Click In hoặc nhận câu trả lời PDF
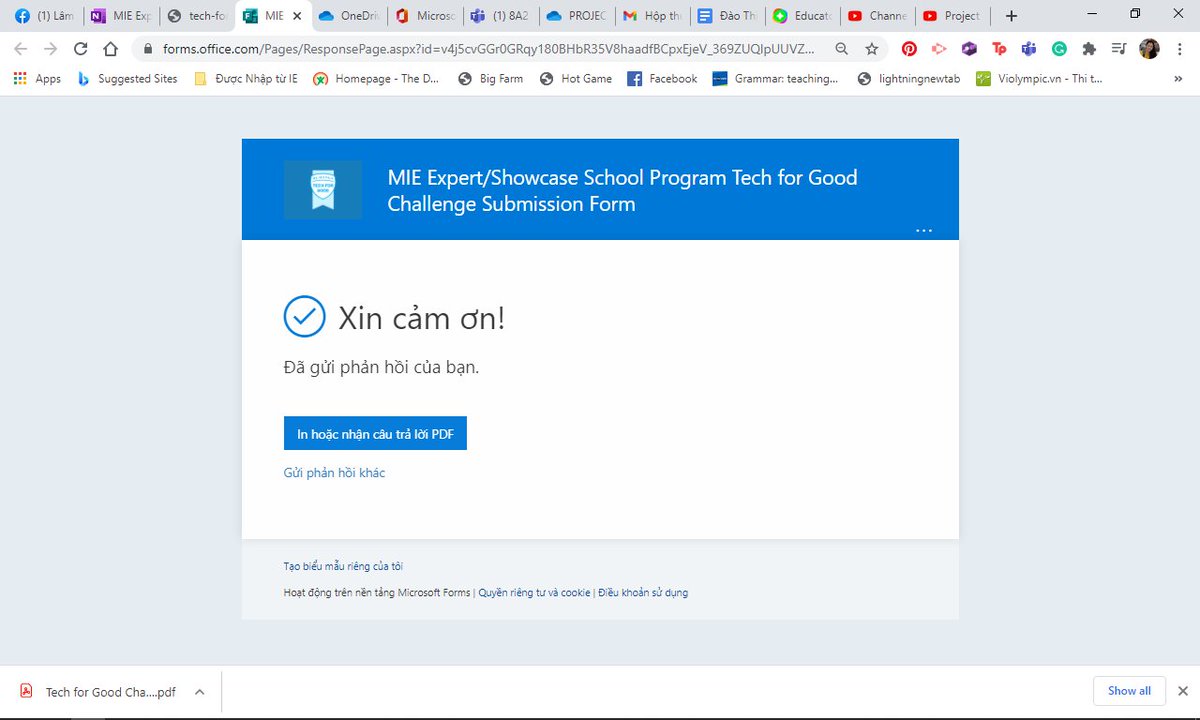This screenshot has width=1200, height=720. tap(375, 433)
